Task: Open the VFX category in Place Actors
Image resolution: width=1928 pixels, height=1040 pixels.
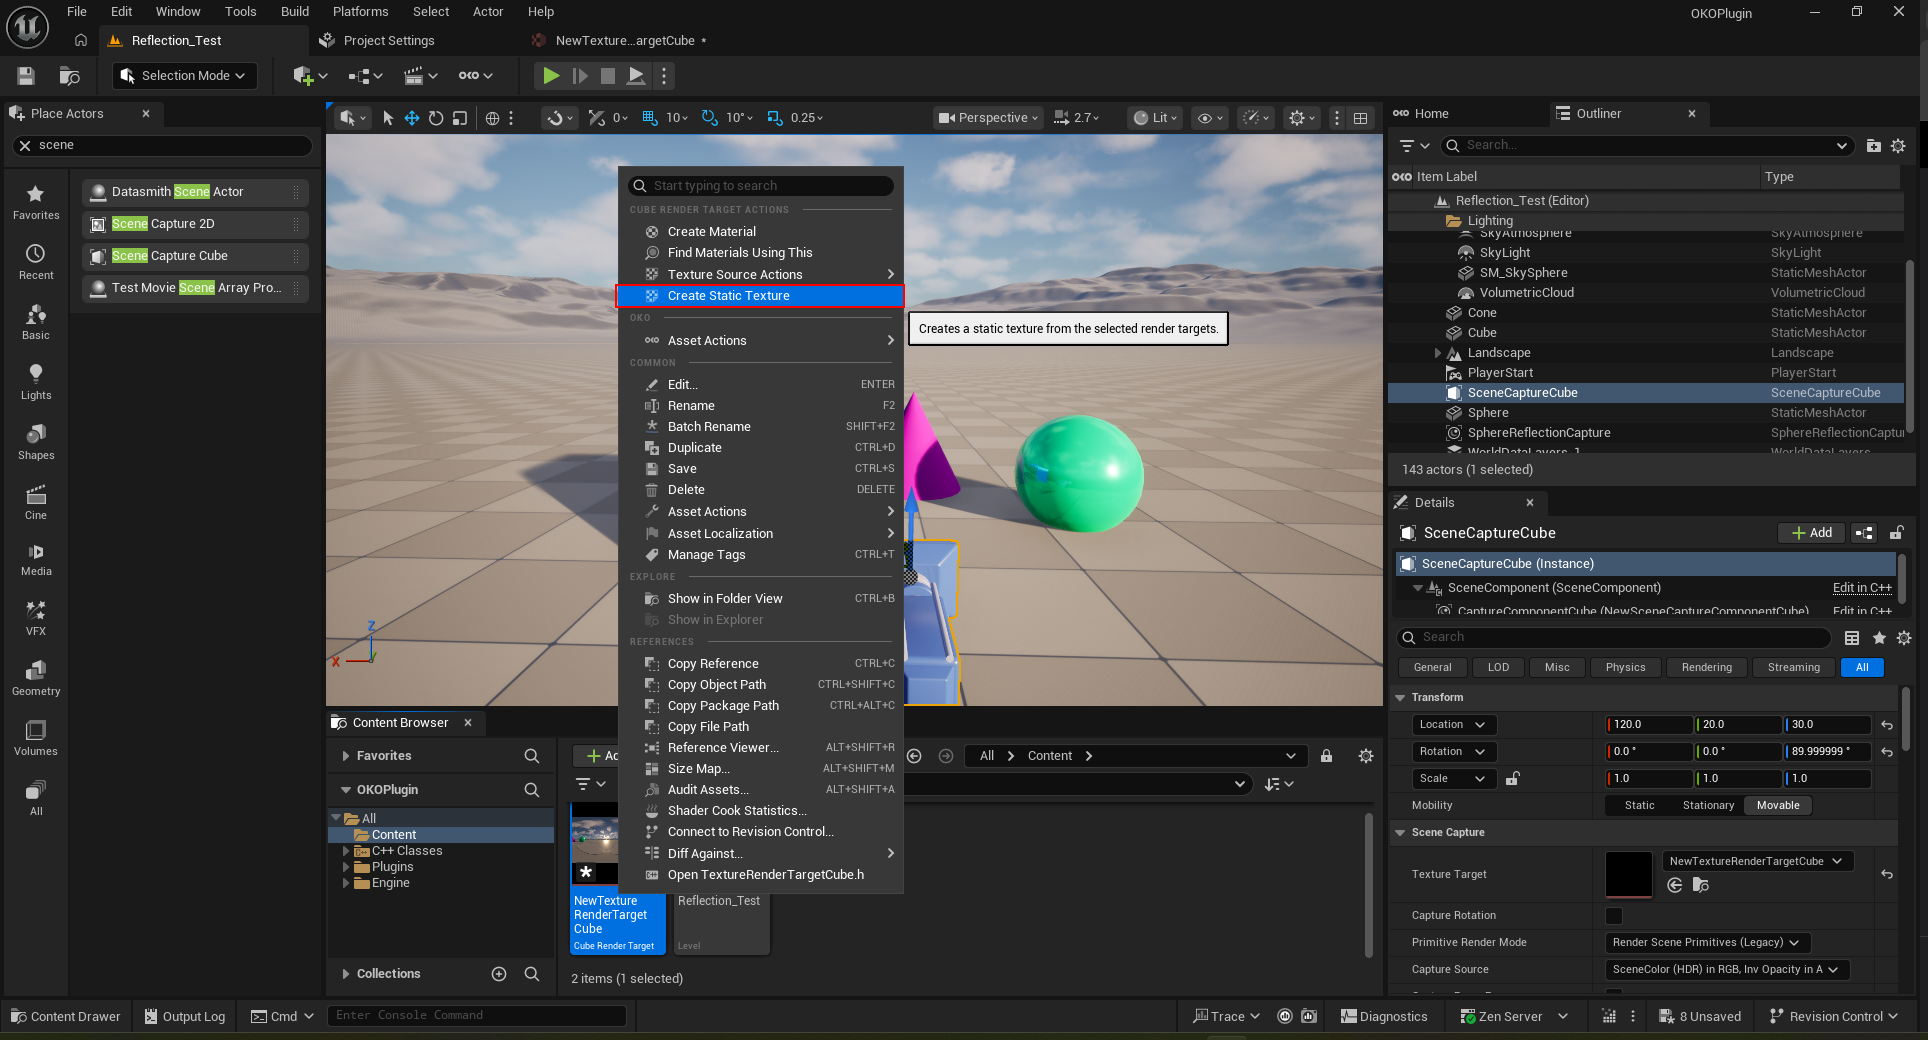Action: 36,618
